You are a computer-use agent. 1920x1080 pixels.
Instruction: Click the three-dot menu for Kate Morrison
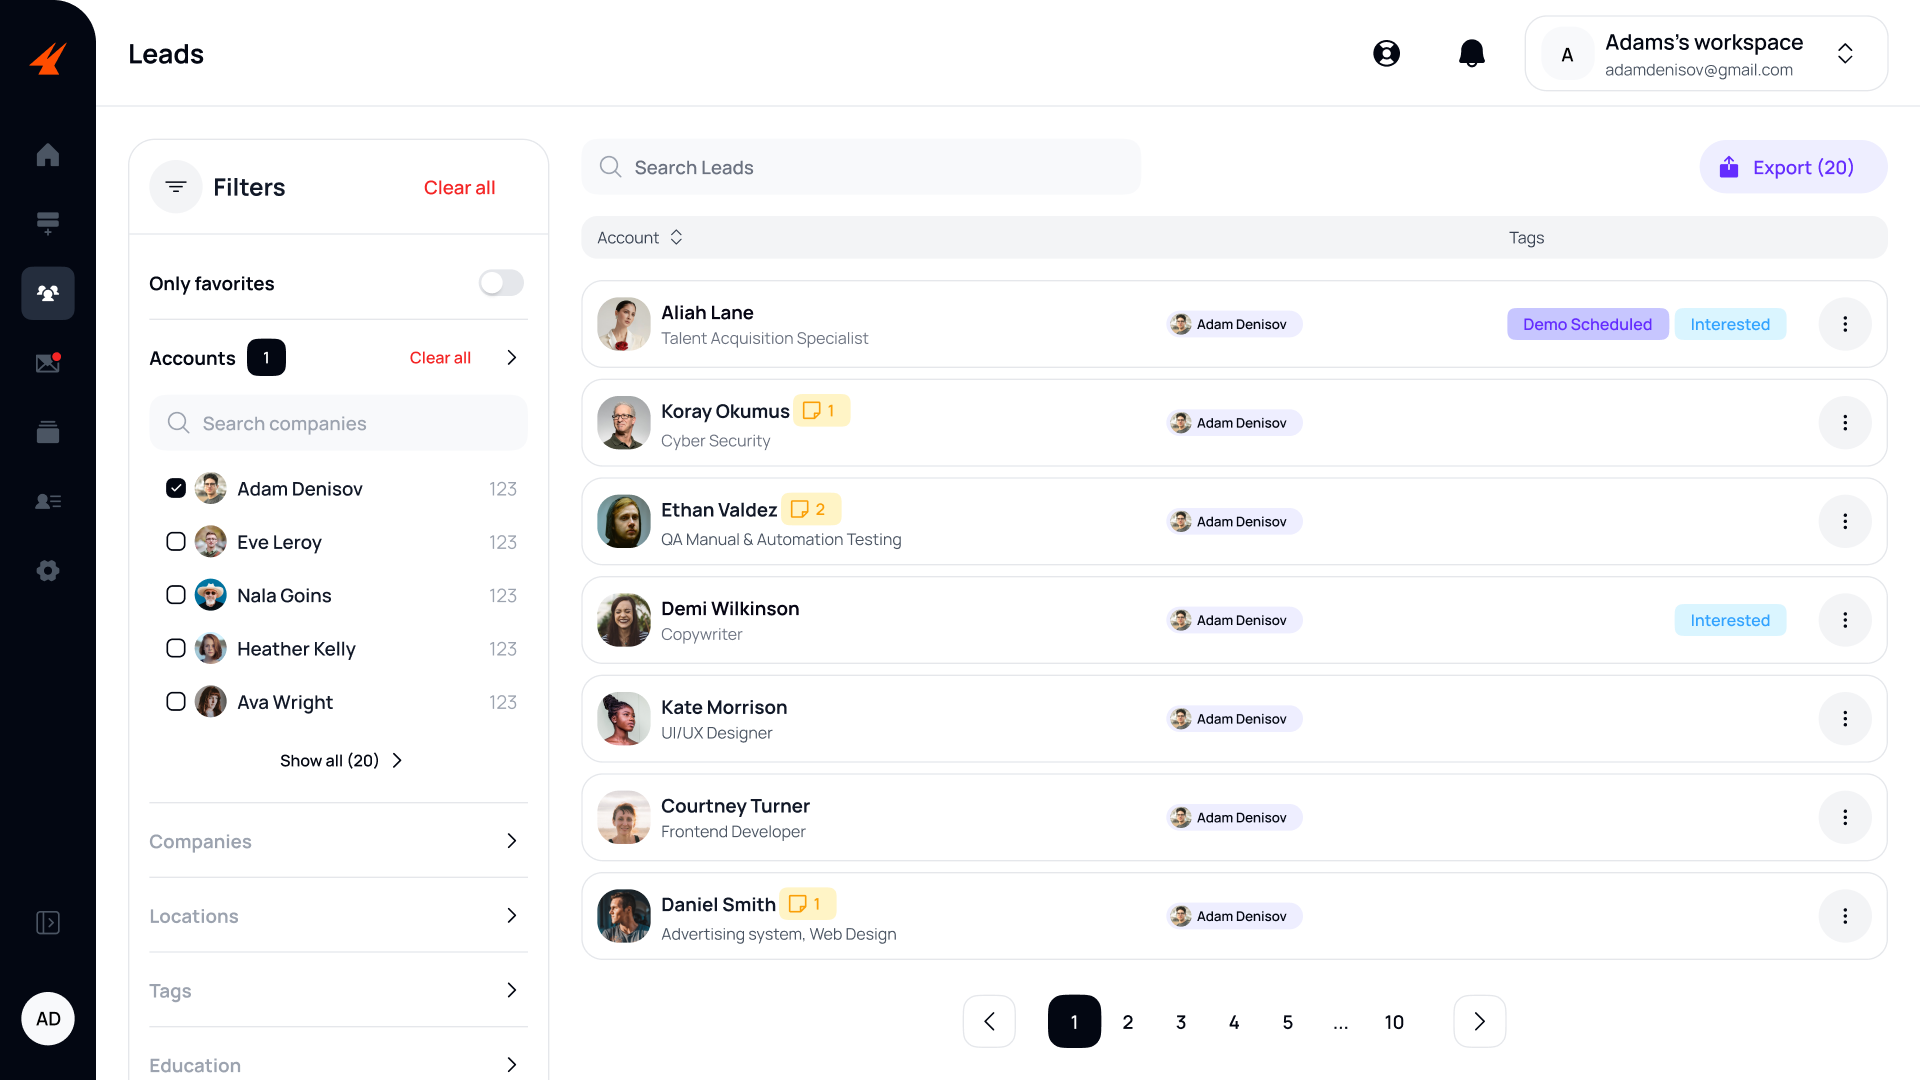[1845, 719]
